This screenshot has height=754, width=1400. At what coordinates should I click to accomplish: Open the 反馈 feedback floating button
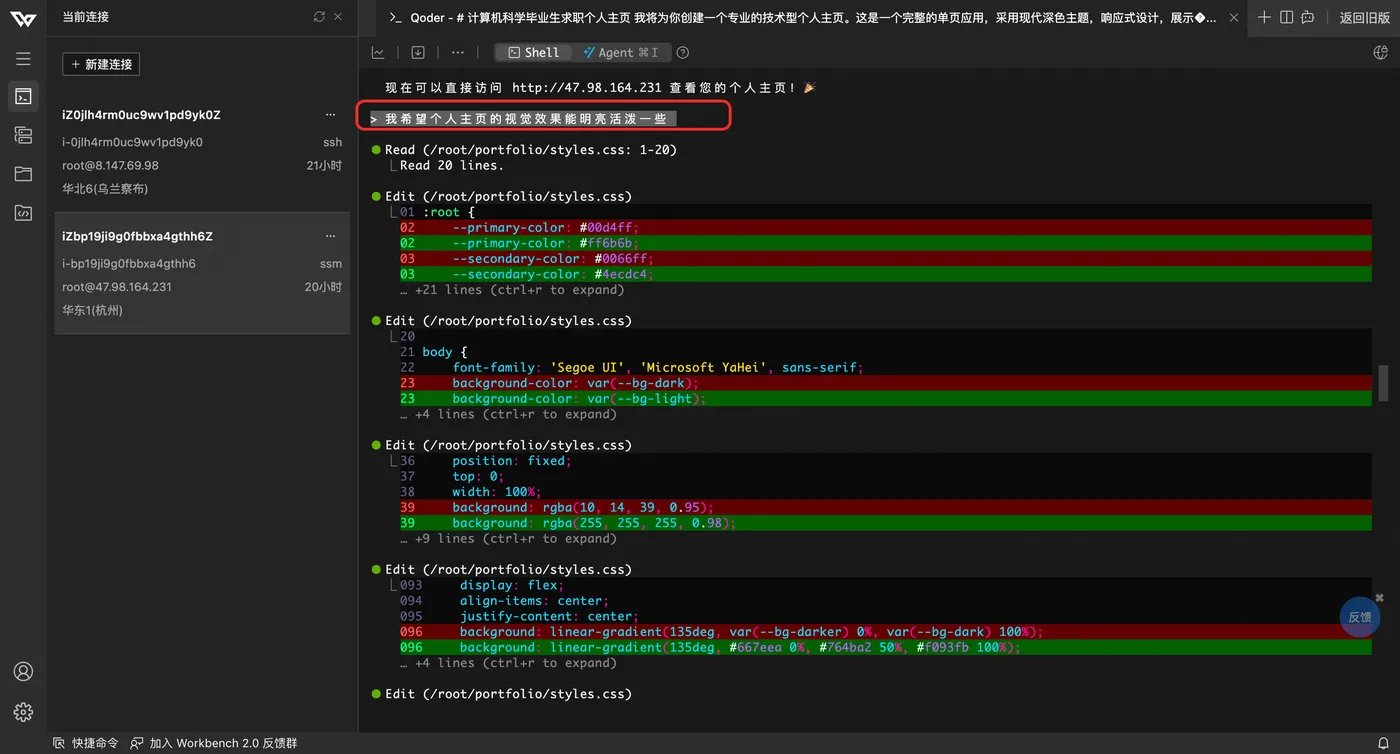1360,617
